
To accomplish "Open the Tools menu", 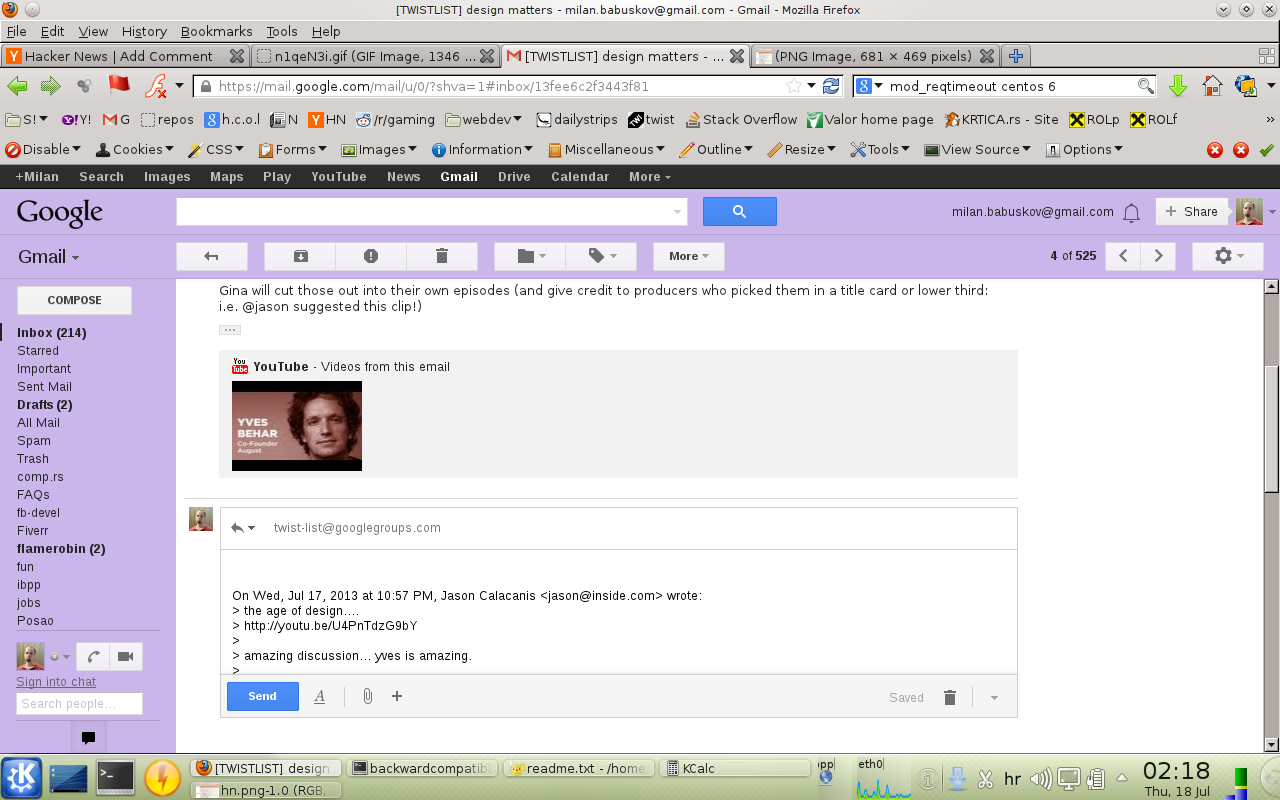I will coord(282,31).
